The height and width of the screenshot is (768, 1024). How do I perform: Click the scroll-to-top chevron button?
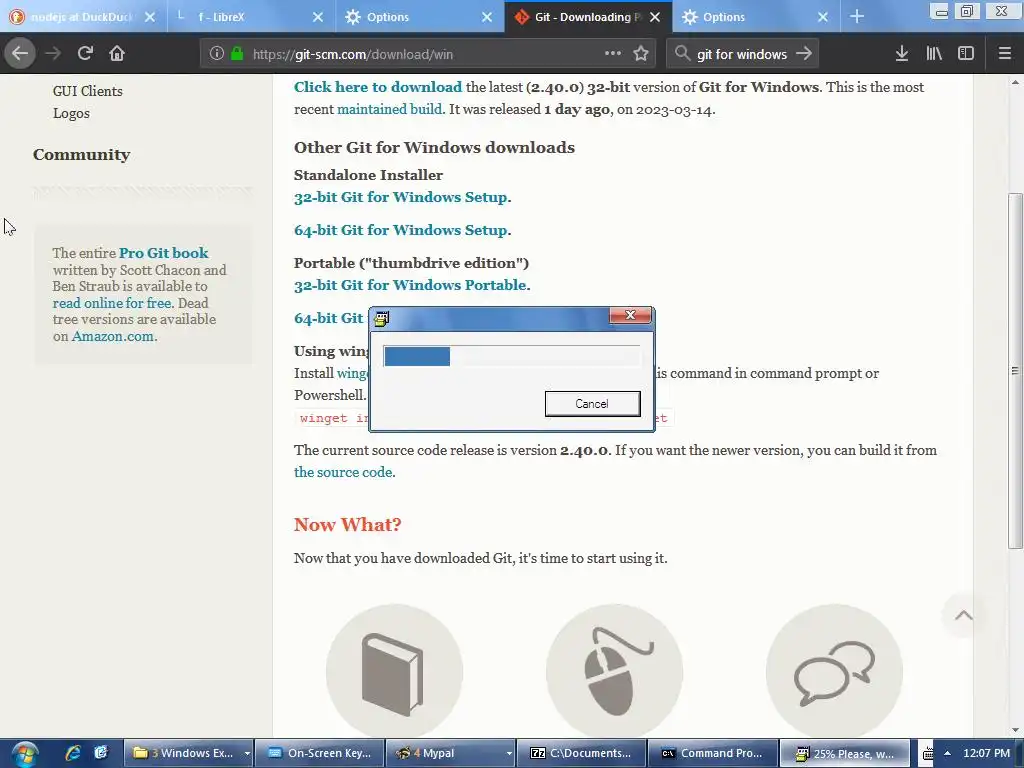coord(963,615)
